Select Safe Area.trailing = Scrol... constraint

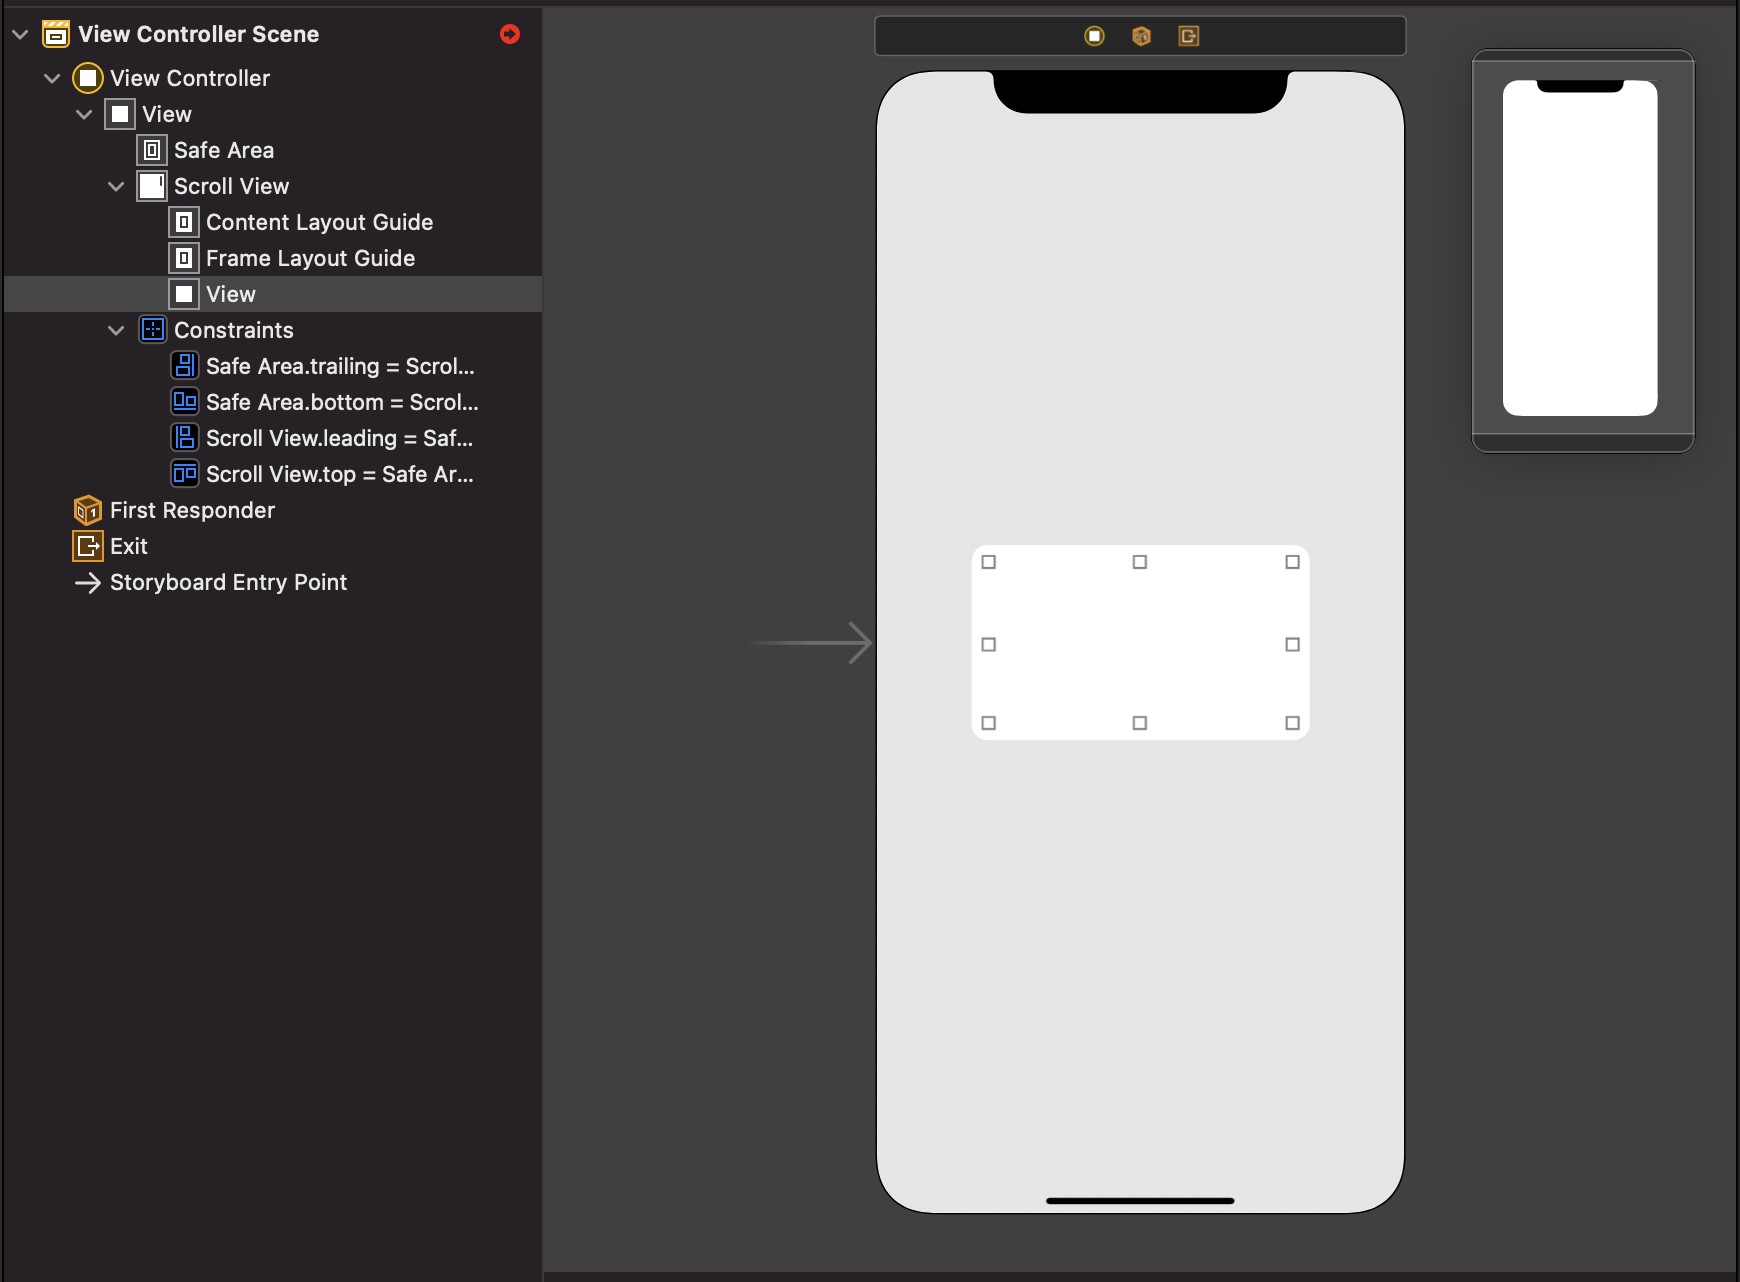340,366
